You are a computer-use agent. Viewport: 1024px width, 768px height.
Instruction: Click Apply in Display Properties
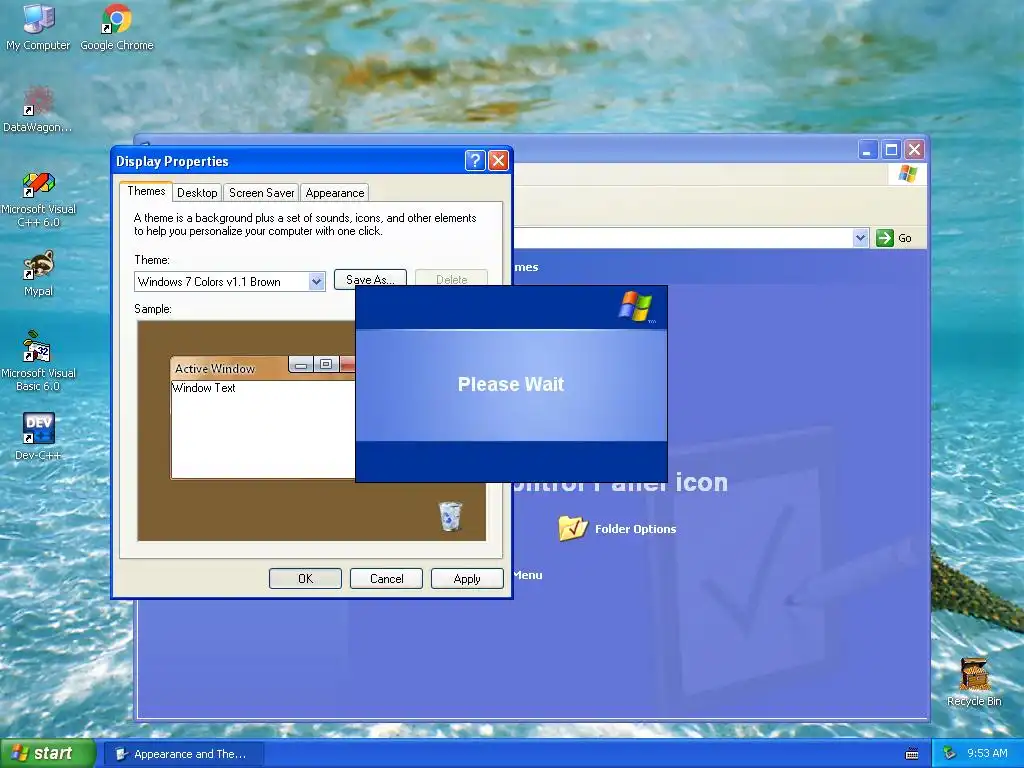point(467,579)
